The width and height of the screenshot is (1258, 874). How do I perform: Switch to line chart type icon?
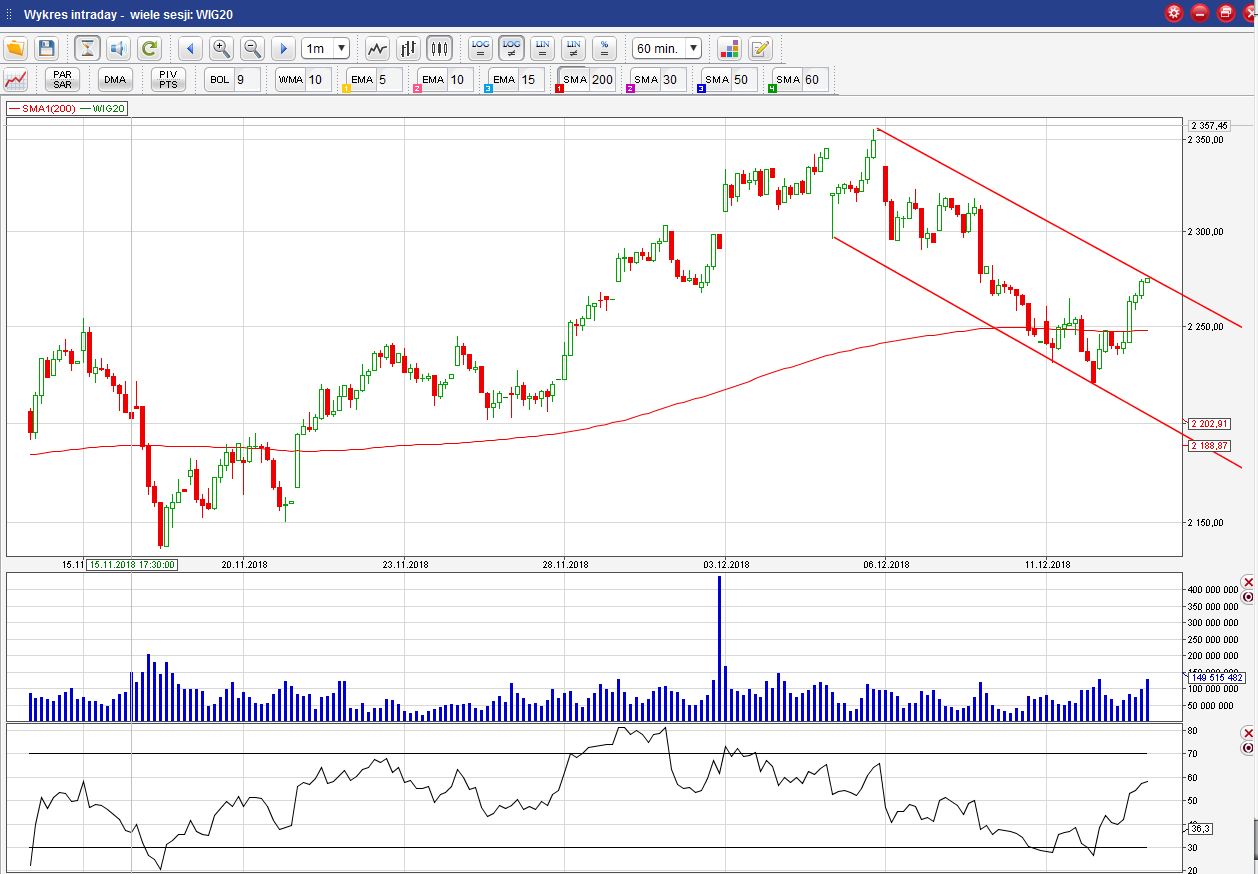click(377, 48)
